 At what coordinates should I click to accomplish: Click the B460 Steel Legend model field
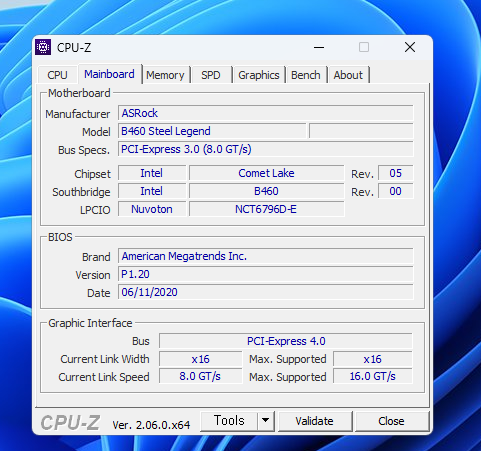coord(212,131)
